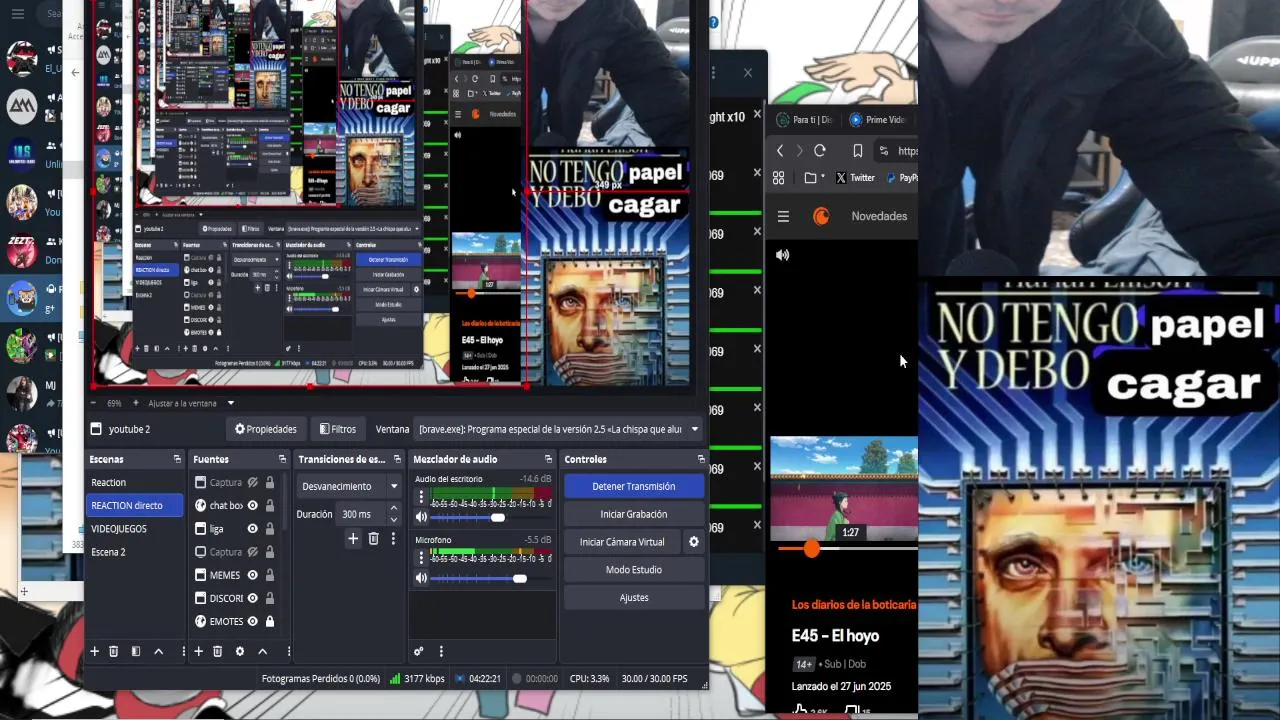Switch to the Para ti browser tab
1280x720 pixels.
[805, 120]
